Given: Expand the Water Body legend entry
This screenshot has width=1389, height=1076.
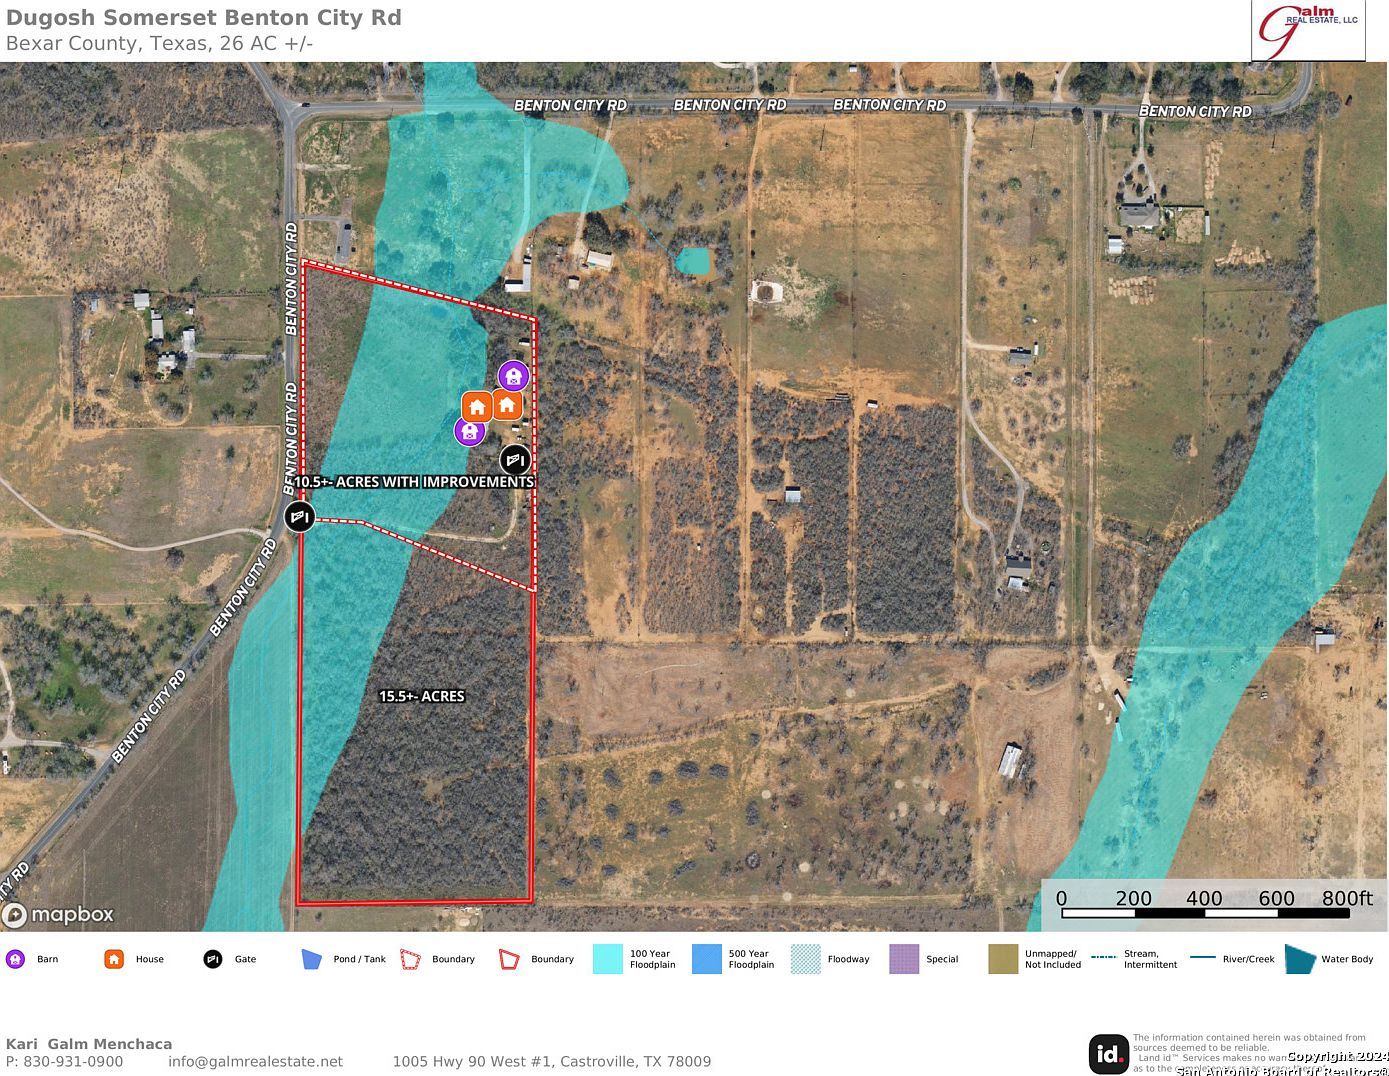Looking at the screenshot, I should (1299, 958).
